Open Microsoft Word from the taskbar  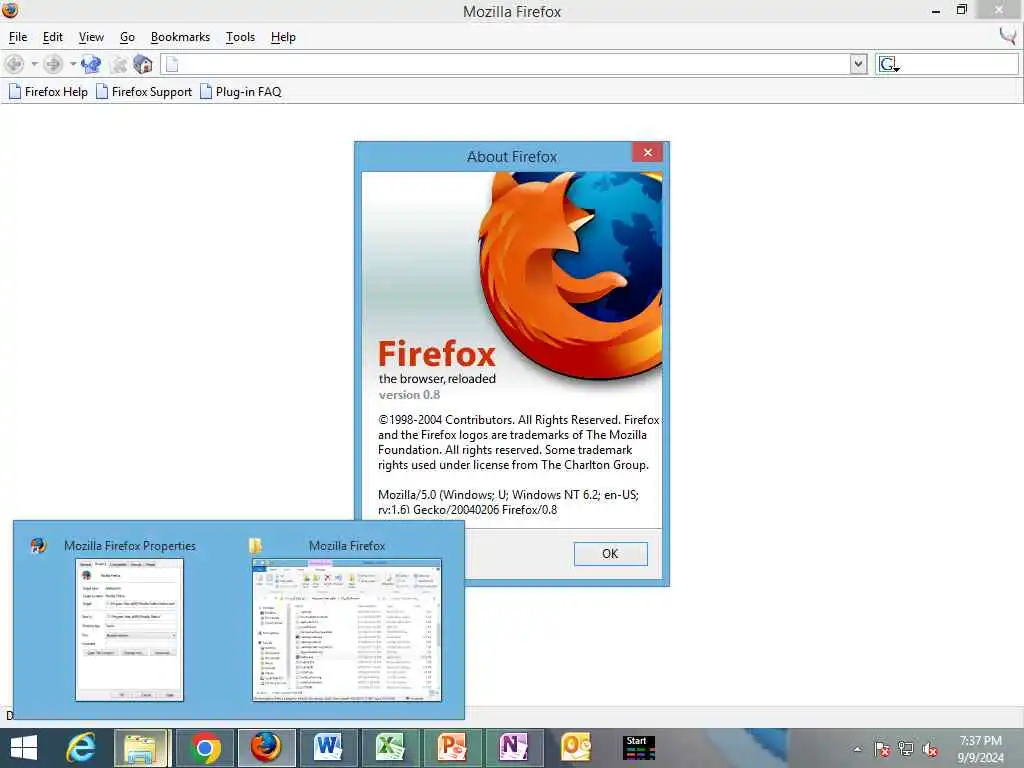pos(328,748)
